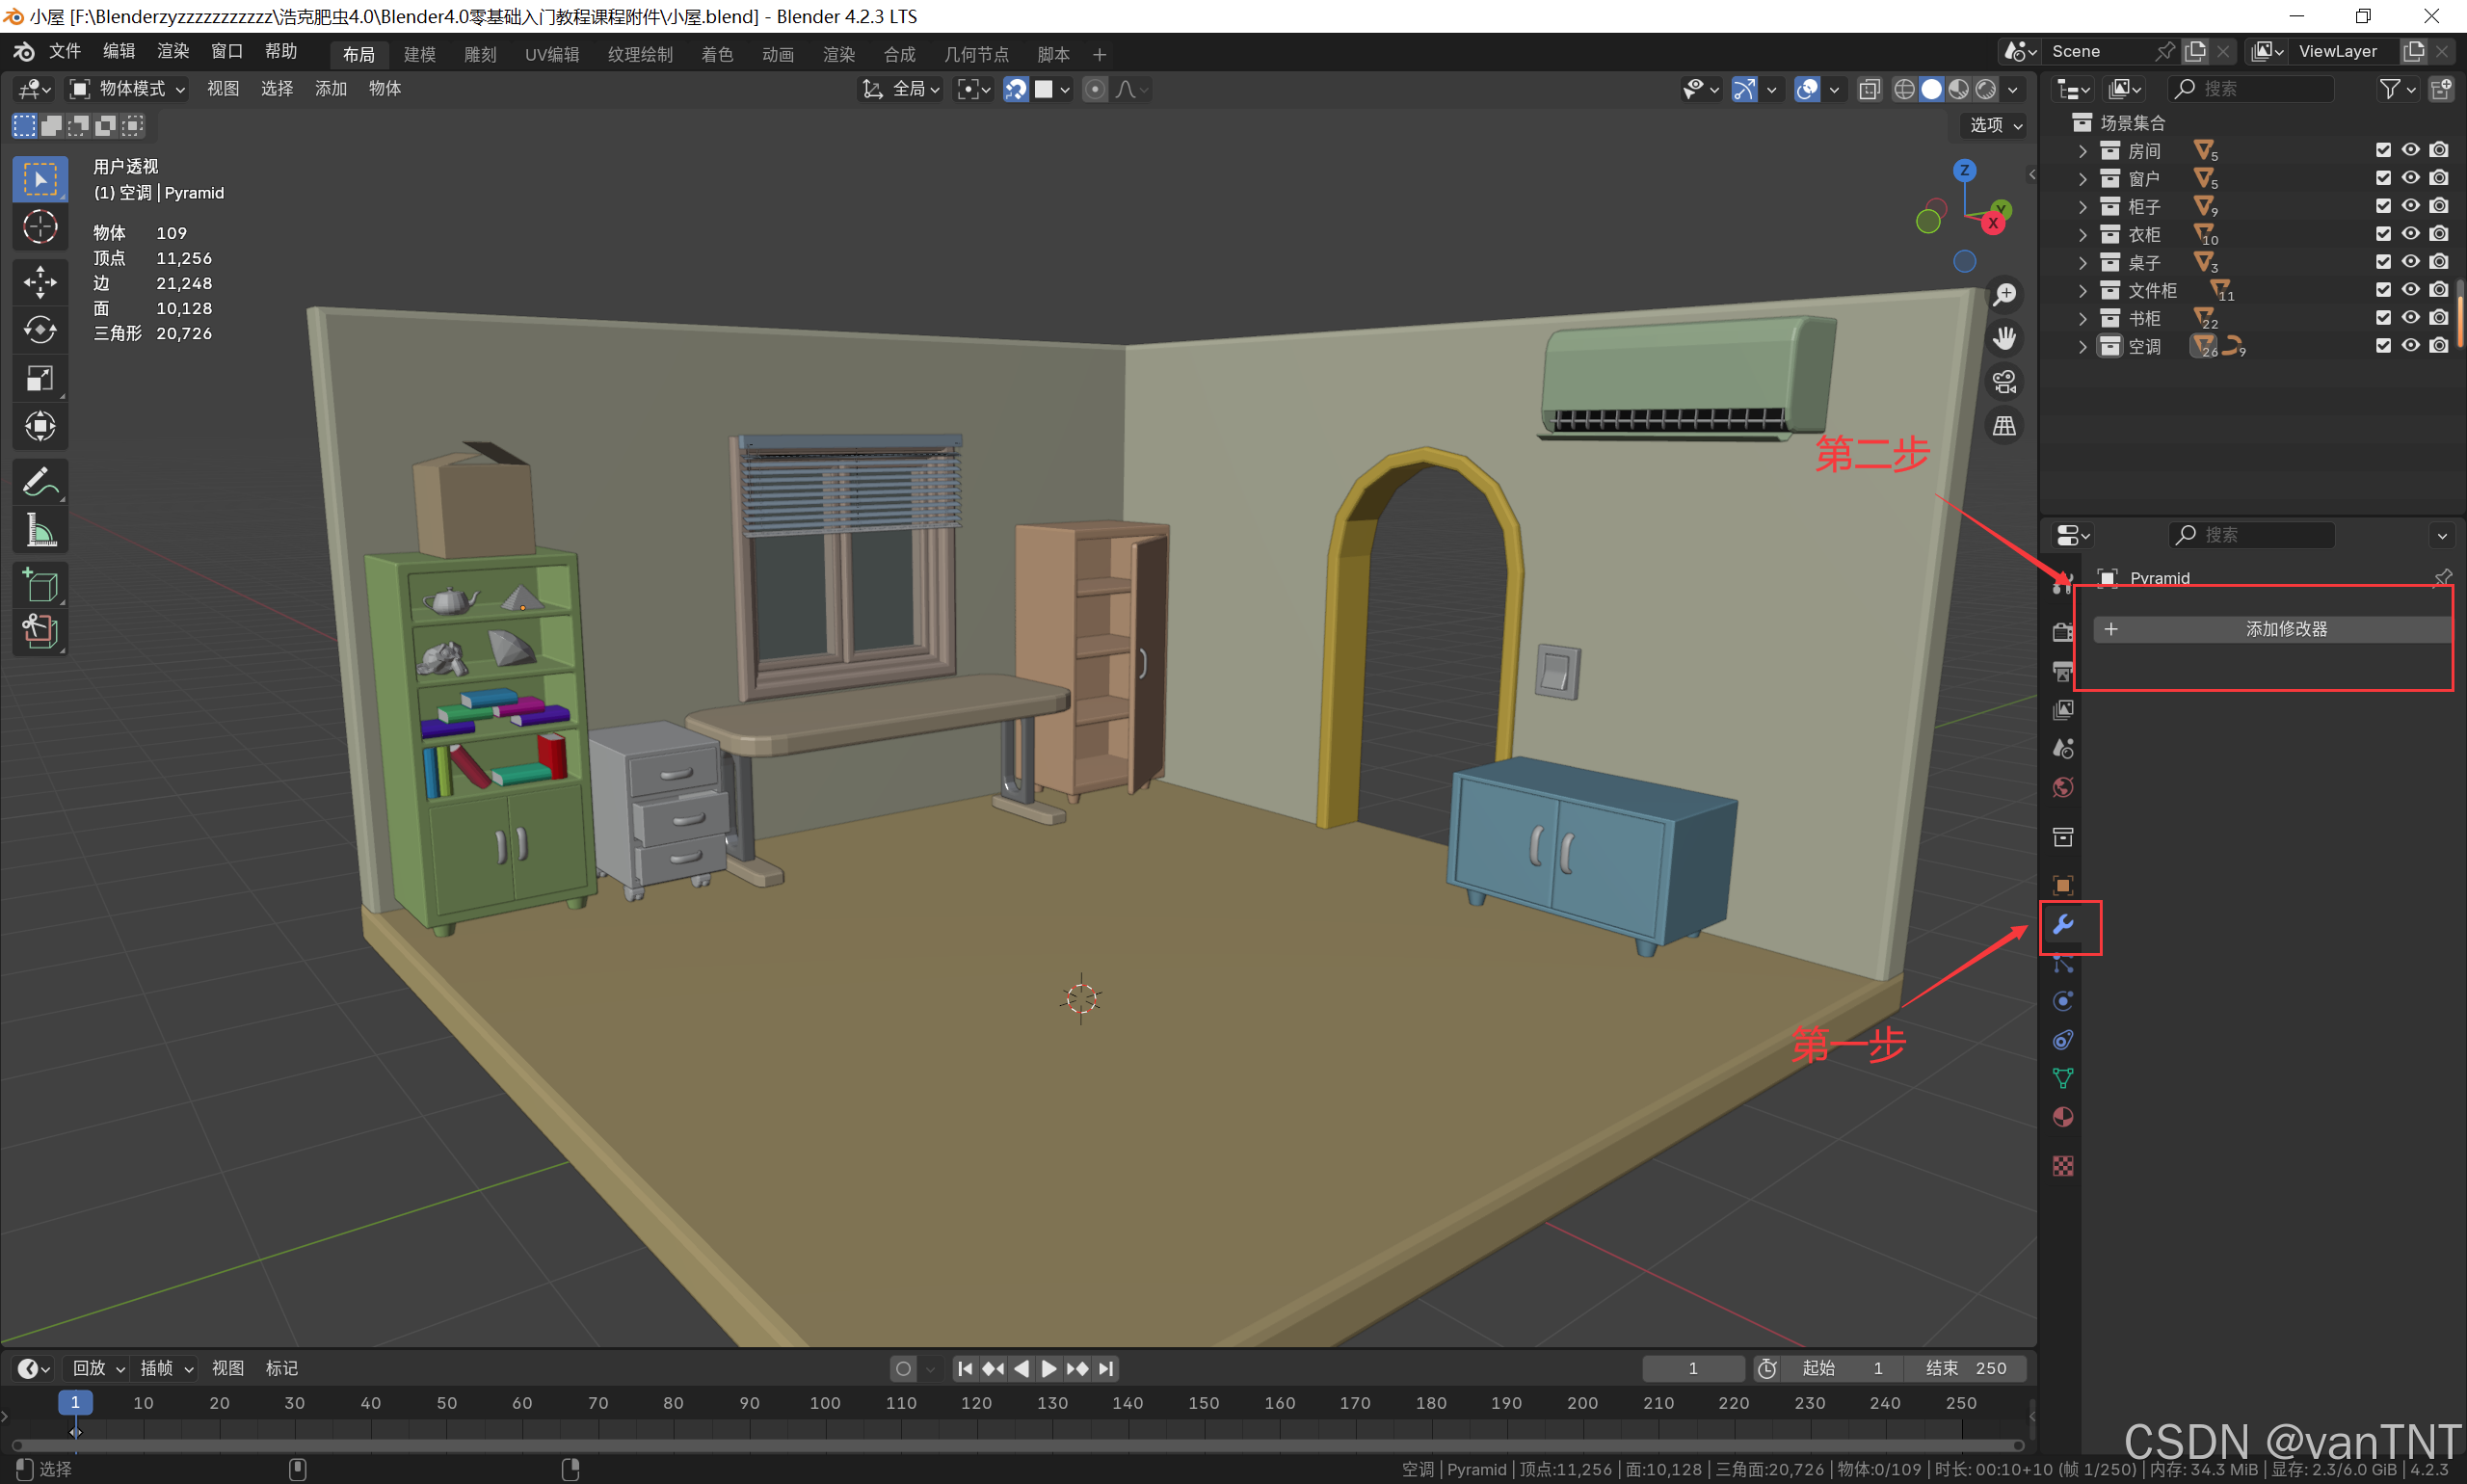Select the Scale tool
The height and width of the screenshot is (1484, 2467).
tap(40, 378)
